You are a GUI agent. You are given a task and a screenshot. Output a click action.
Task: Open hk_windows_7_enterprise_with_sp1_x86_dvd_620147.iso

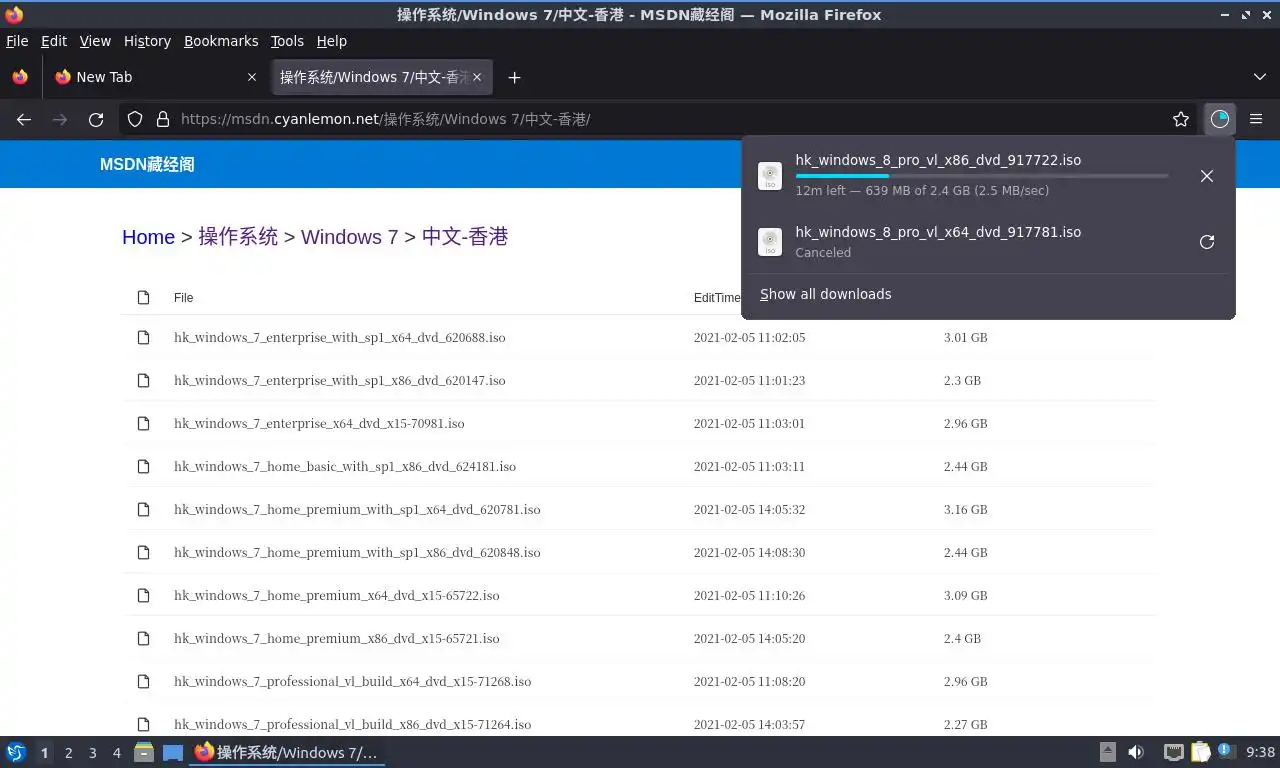pos(340,381)
